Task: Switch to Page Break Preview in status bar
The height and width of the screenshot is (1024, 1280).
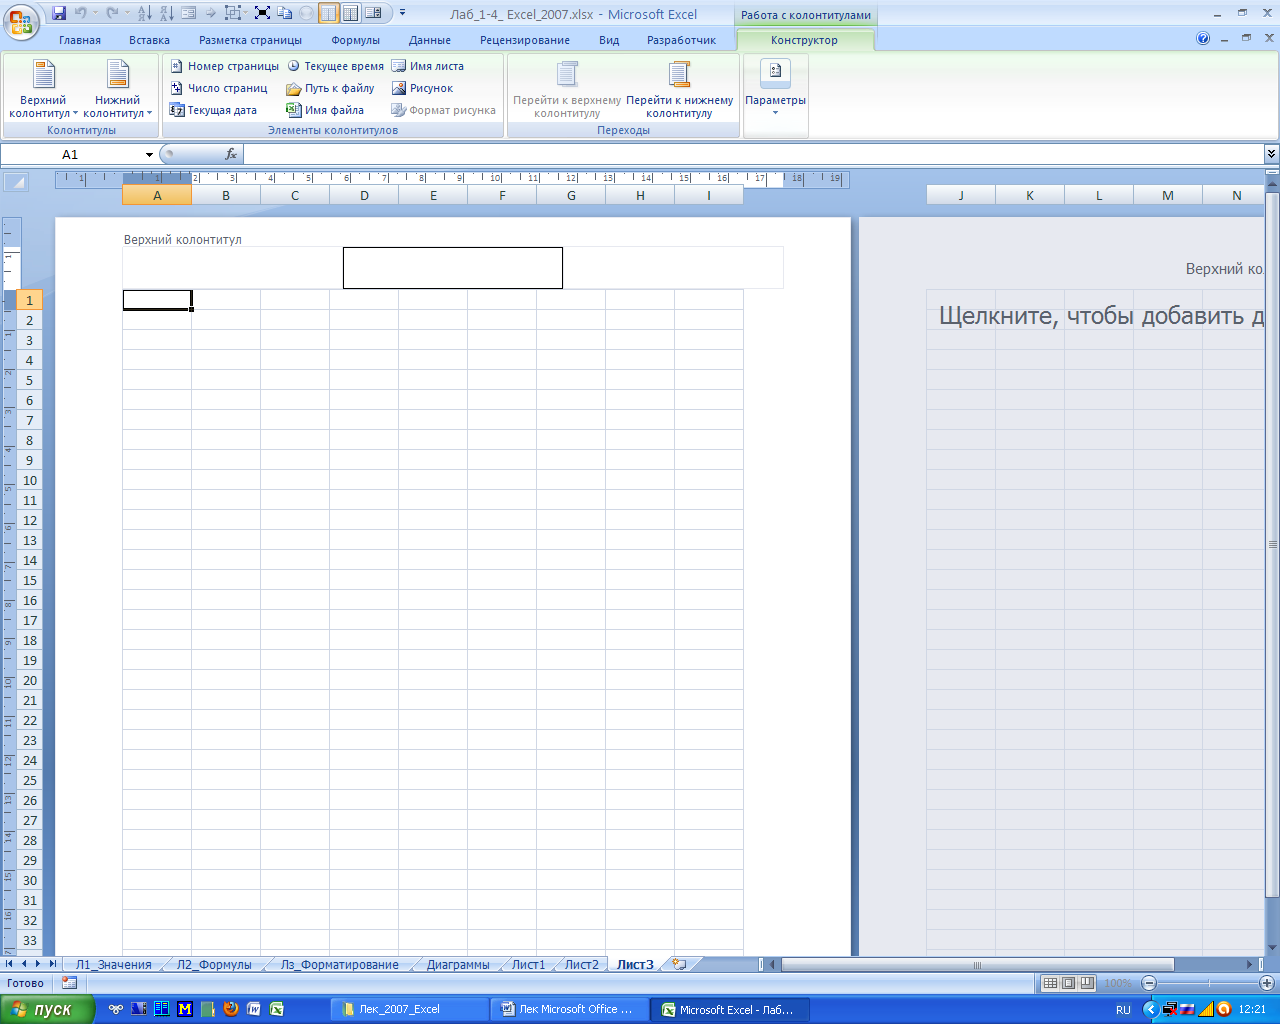Action: (1087, 983)
